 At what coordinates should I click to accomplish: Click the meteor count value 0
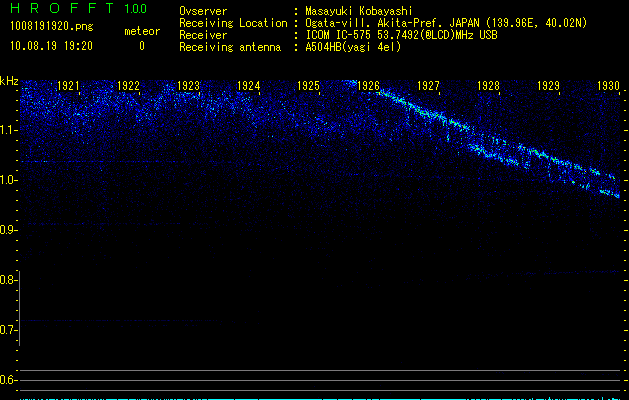[142, 46]
